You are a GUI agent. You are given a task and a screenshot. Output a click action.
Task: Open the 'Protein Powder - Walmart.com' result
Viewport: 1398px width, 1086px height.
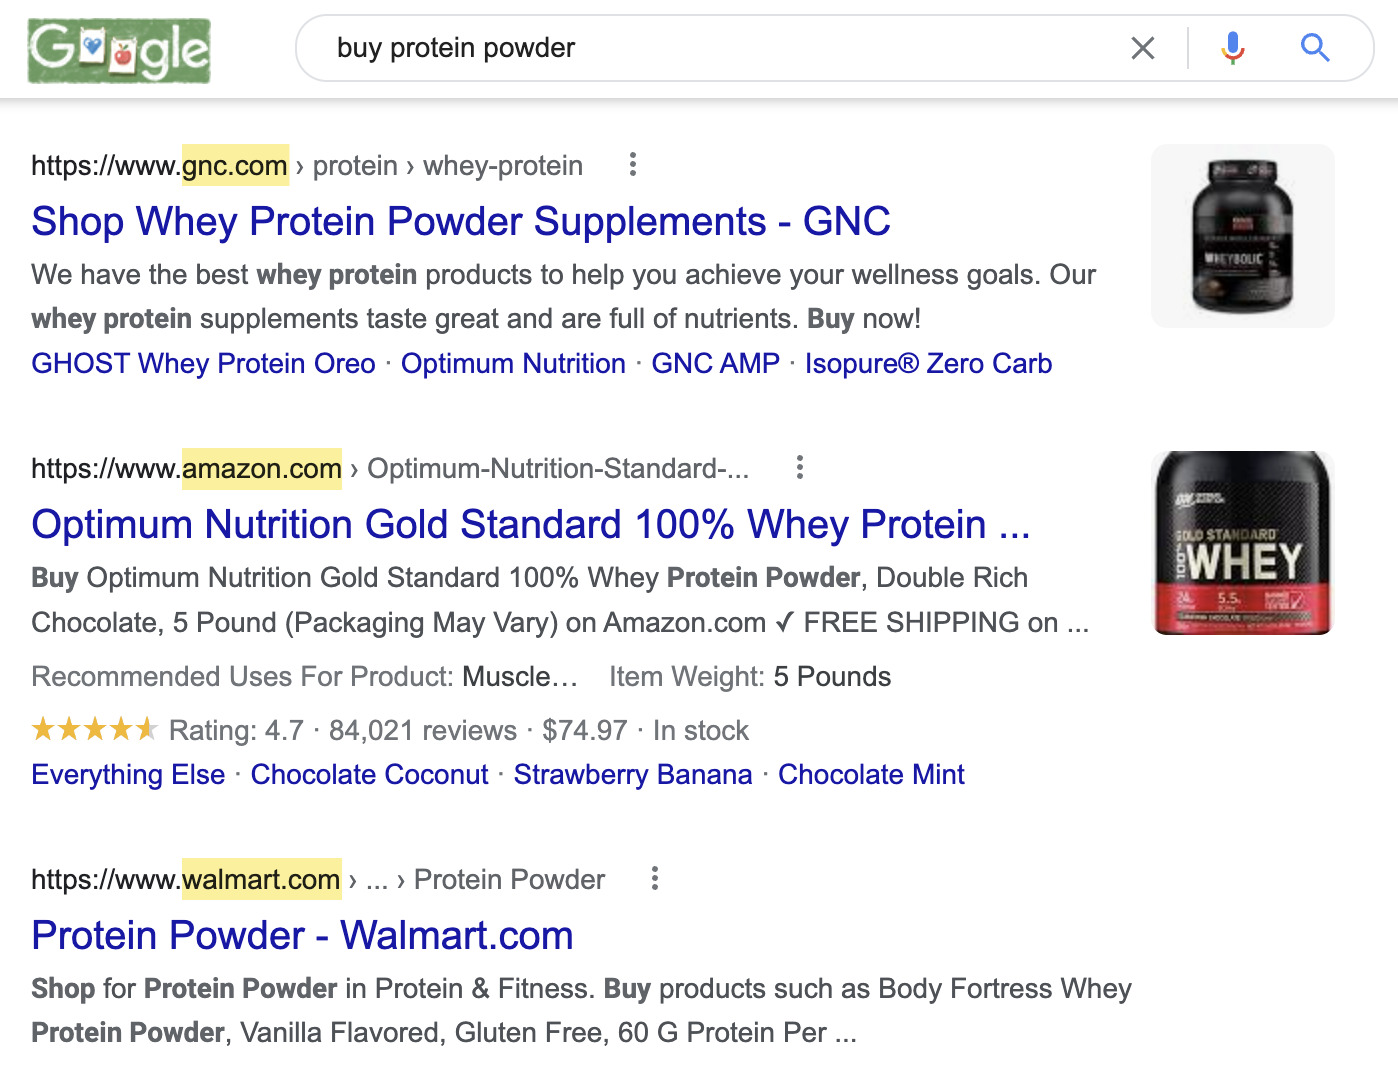click(x=302, y=936)
